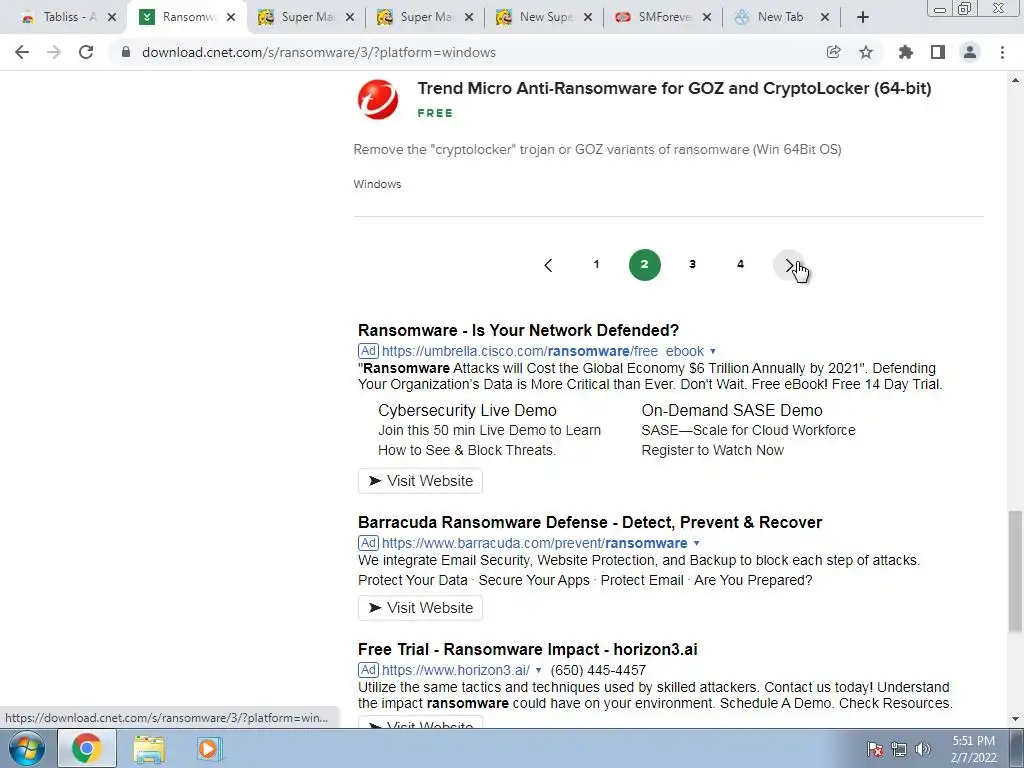The height and width of the screenshot is (768, 1024).
Task: Close the New Tab tab
Action: click(825, 18)
